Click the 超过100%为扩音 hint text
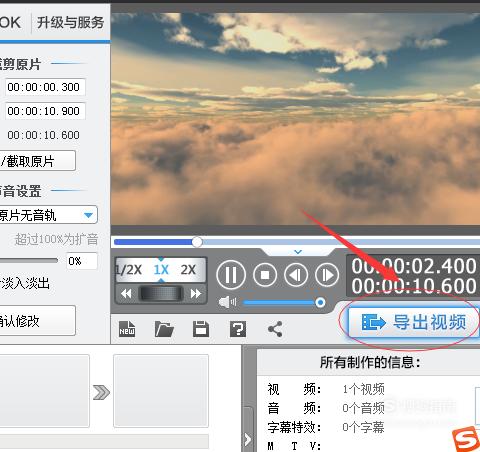This screenshot has width=480, height=452. click(x=56, y=239)
